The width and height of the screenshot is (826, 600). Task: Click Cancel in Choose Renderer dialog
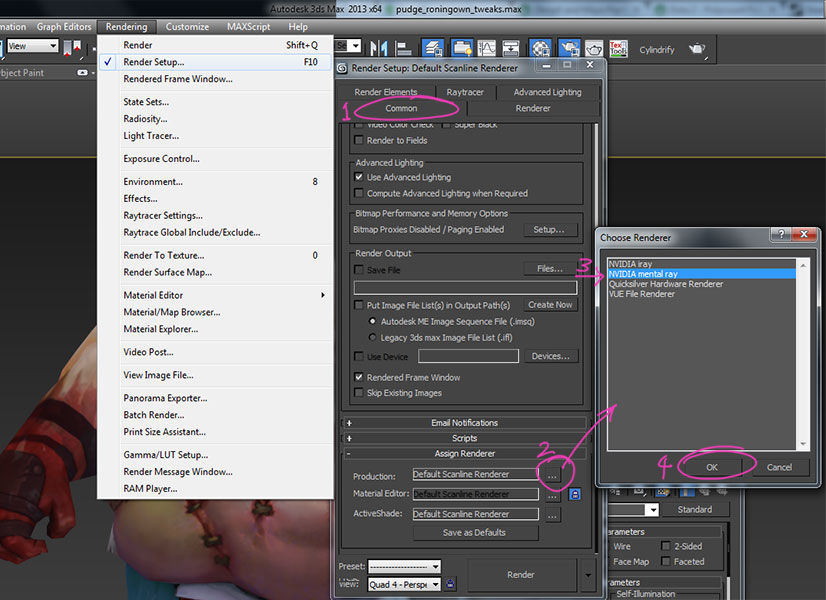779,467
